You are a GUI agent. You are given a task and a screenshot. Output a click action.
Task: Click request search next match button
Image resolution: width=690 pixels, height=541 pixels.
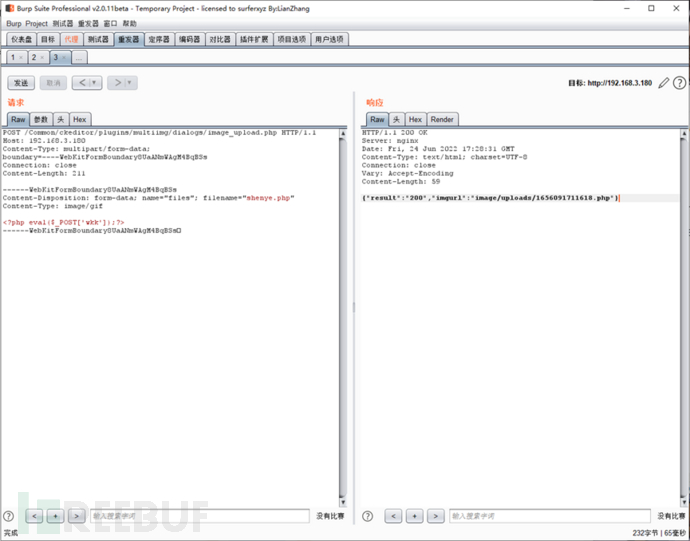76,516
